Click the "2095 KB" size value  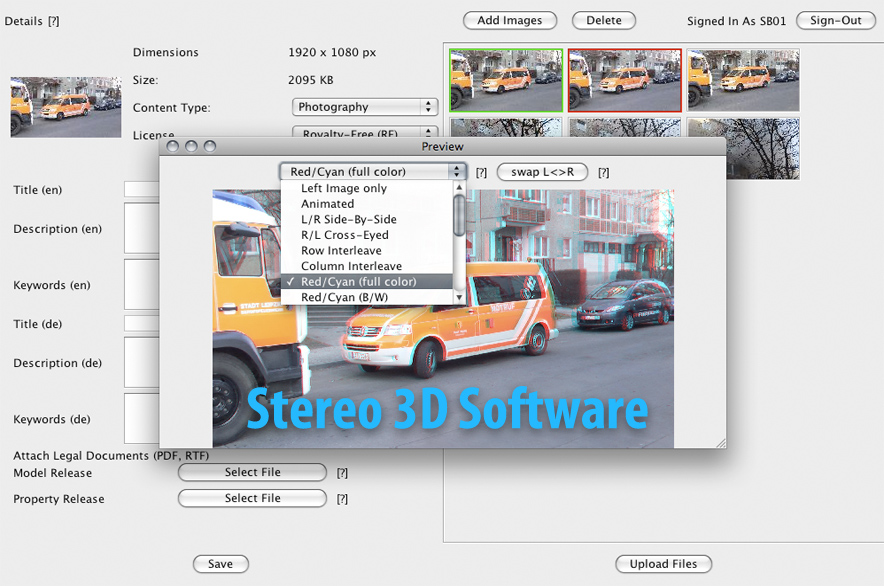point(311,80)
